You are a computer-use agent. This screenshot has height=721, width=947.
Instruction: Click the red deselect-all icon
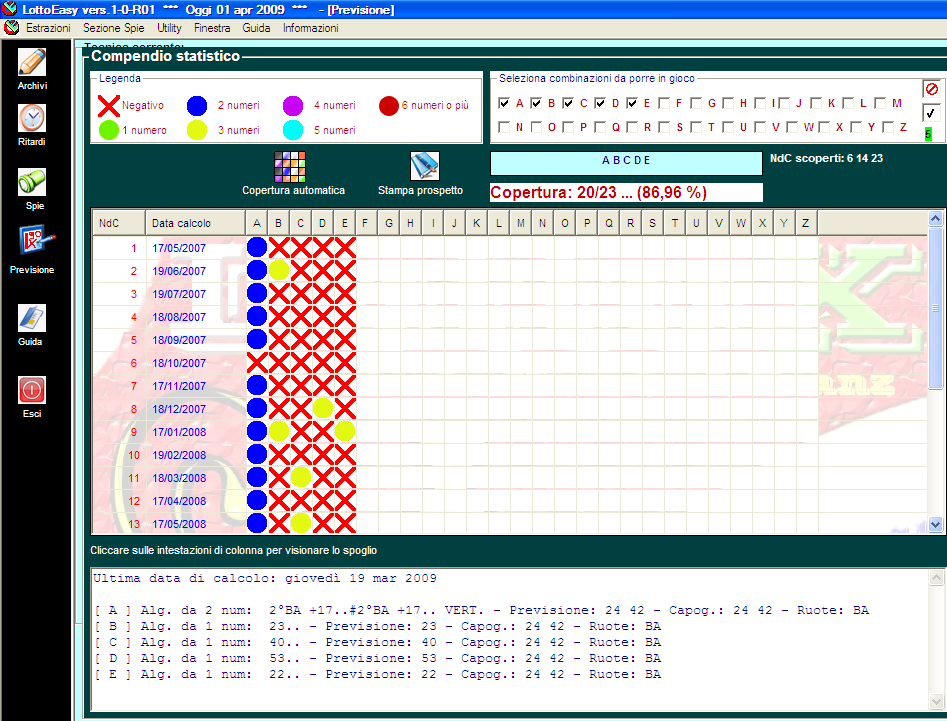(931, 89)
